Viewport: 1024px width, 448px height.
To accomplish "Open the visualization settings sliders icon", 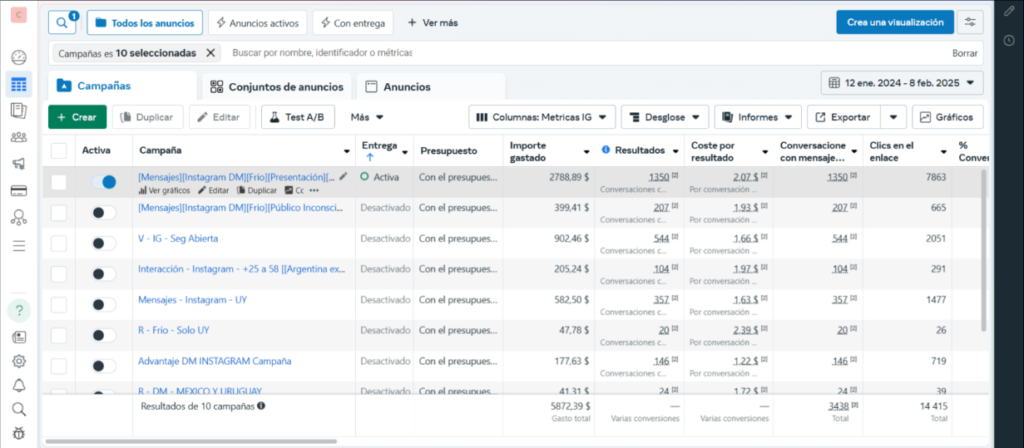I will [970, 22].
